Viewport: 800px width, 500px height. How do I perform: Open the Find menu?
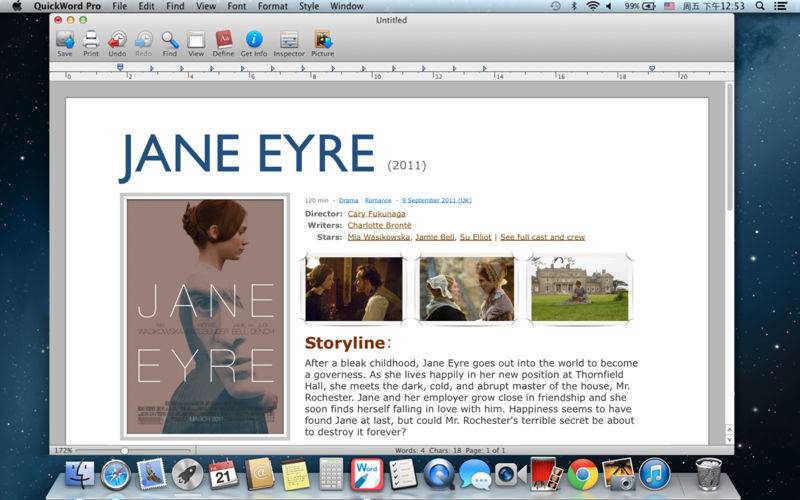click(175, 6)
